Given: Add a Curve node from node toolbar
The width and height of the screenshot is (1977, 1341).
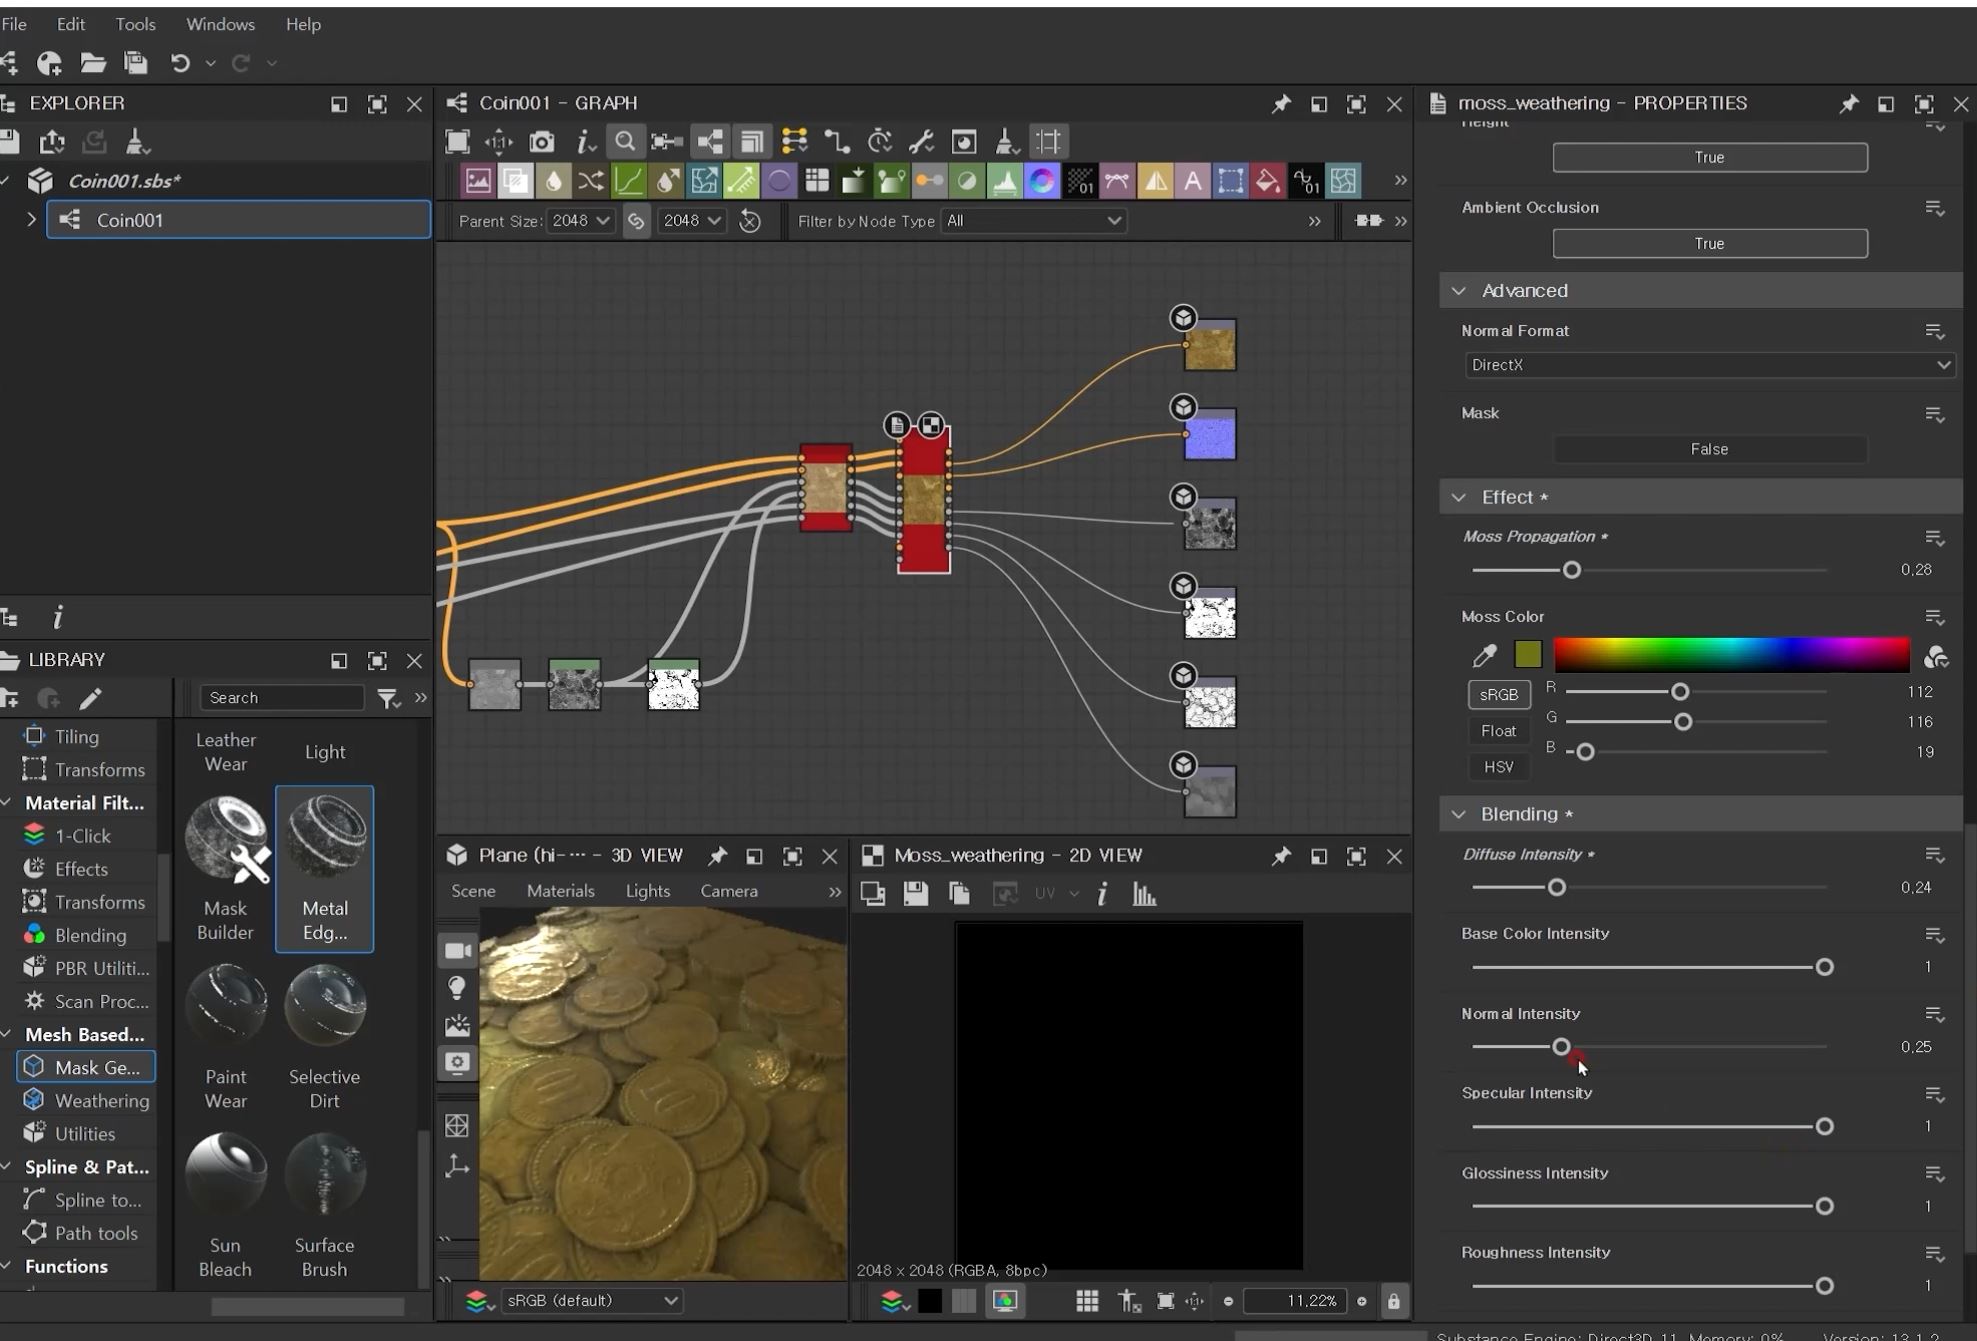Looking at the screenshot, I should pos(629,181).
